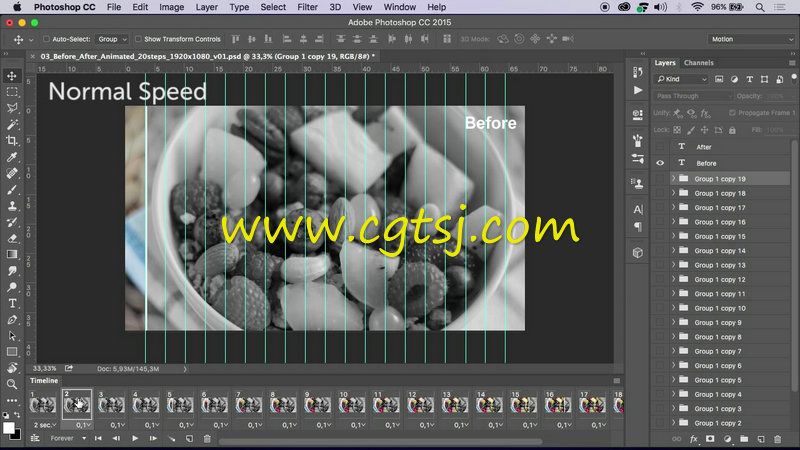Hide the Before text layer

660,163
